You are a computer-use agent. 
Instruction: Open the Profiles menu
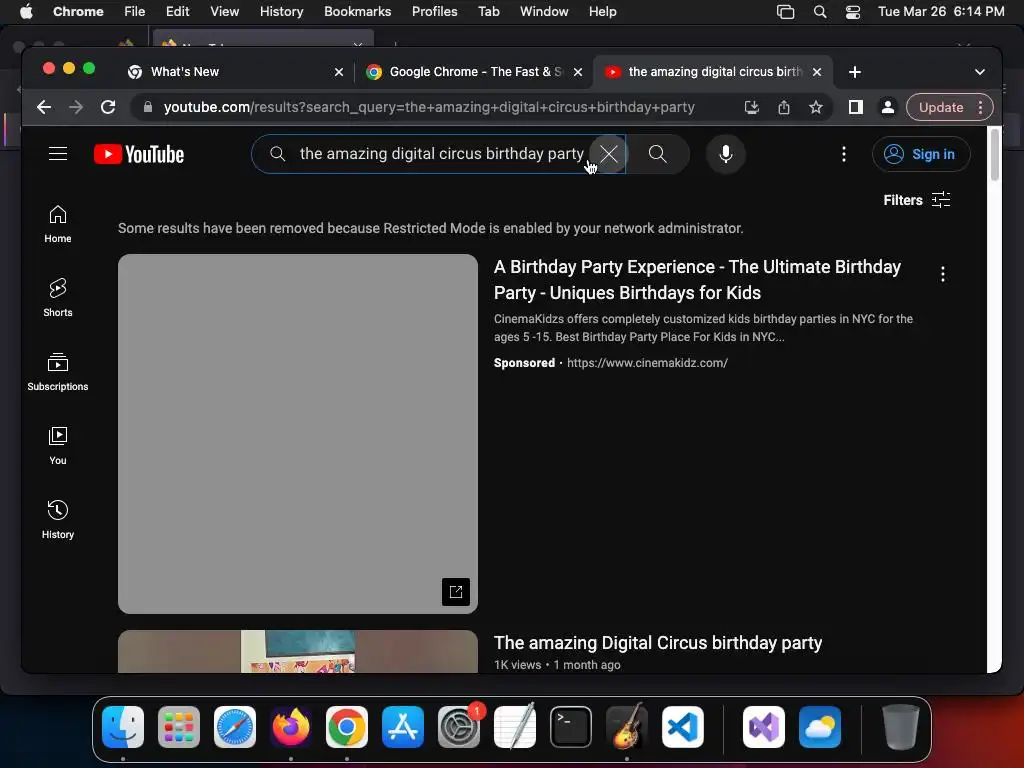click(434, 11)
